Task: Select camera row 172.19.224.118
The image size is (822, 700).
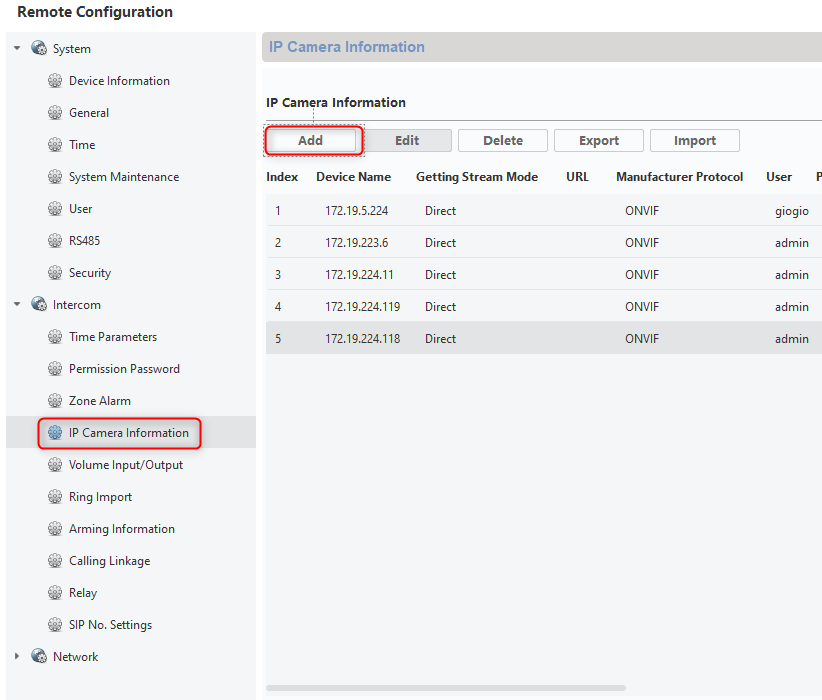Action: (544, 338)
